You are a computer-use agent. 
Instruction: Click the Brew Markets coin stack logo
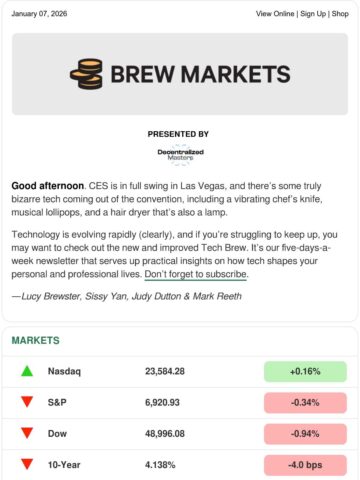tap(86, 74)
